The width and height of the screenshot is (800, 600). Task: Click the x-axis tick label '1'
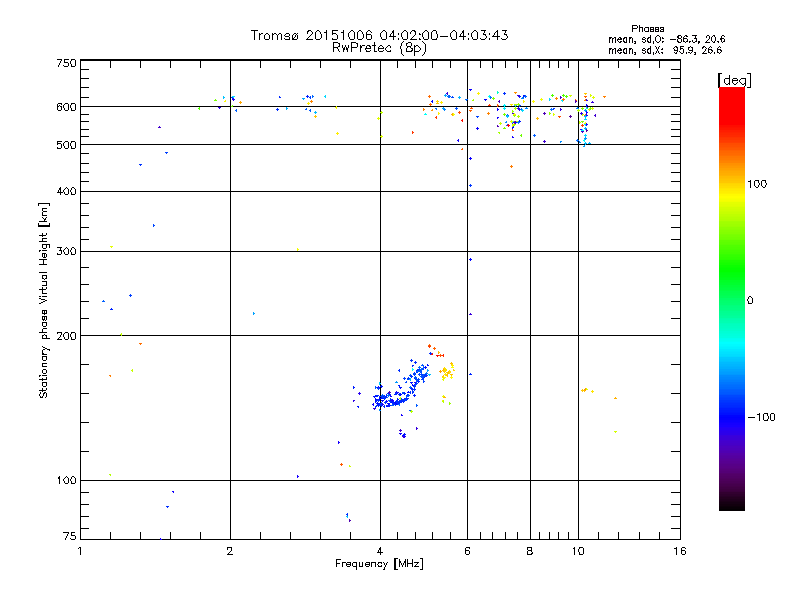(80, 551)
